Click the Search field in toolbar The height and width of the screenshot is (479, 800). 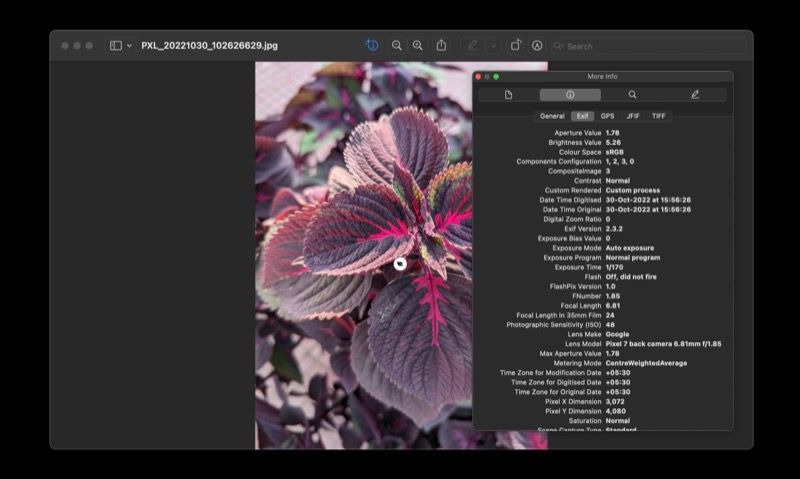[650, 46]
